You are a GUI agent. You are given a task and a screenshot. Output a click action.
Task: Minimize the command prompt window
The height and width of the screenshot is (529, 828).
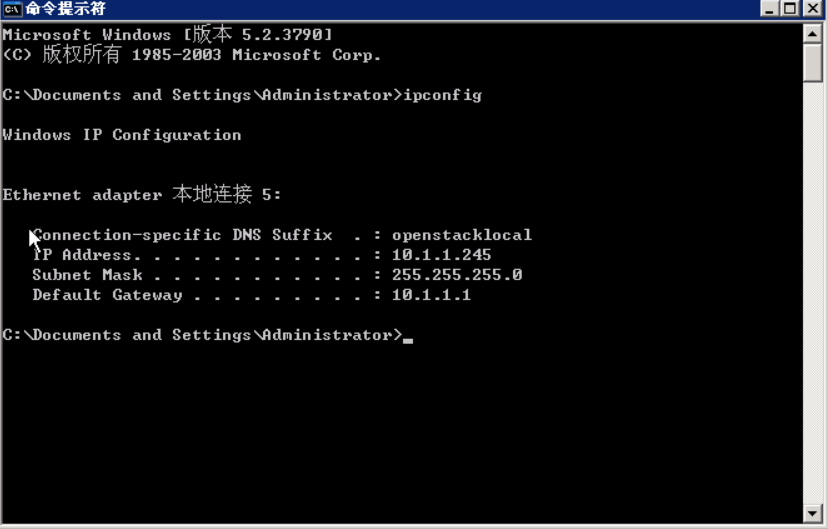tap(769, 8)
